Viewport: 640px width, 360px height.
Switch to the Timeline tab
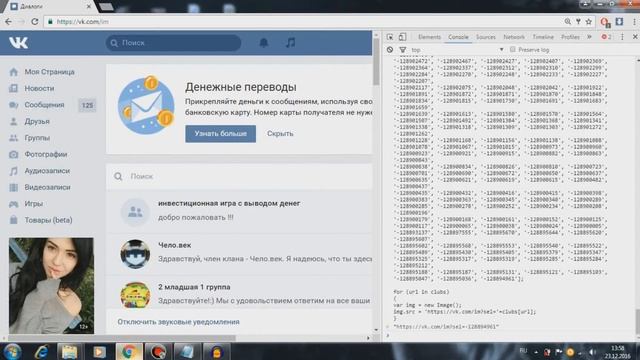(543, 37)
